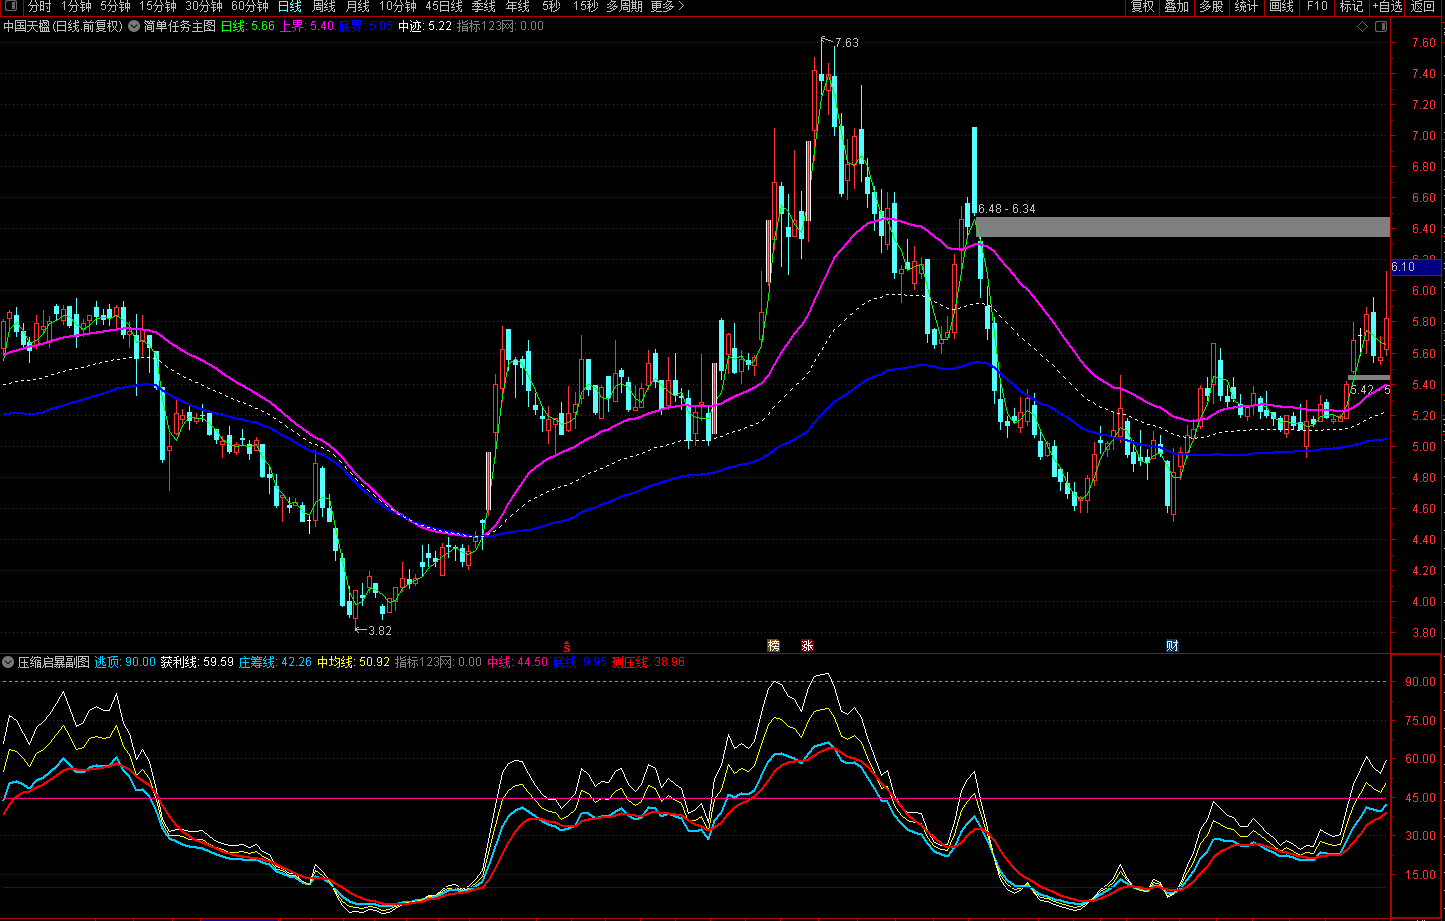Select the 15秒 period

click(585, 6)
